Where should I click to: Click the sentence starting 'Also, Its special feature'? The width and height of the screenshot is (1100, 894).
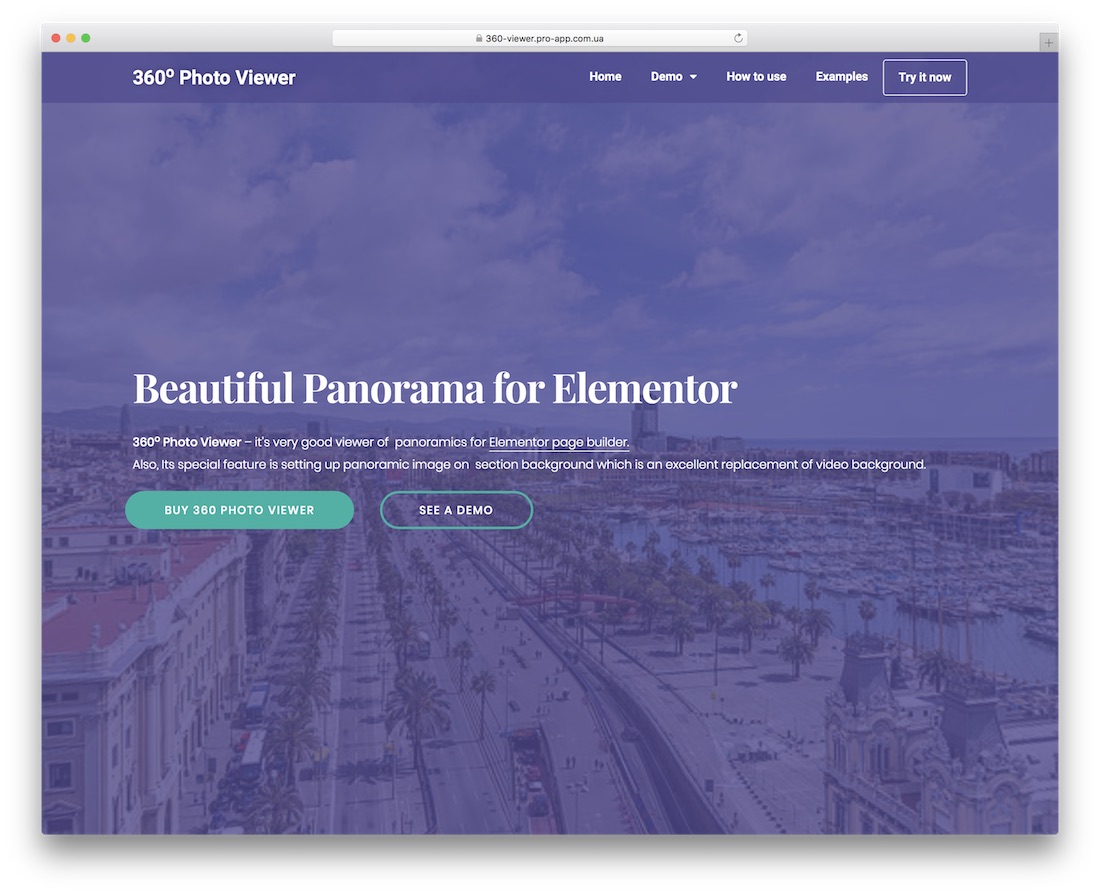(x=529, y=465)
